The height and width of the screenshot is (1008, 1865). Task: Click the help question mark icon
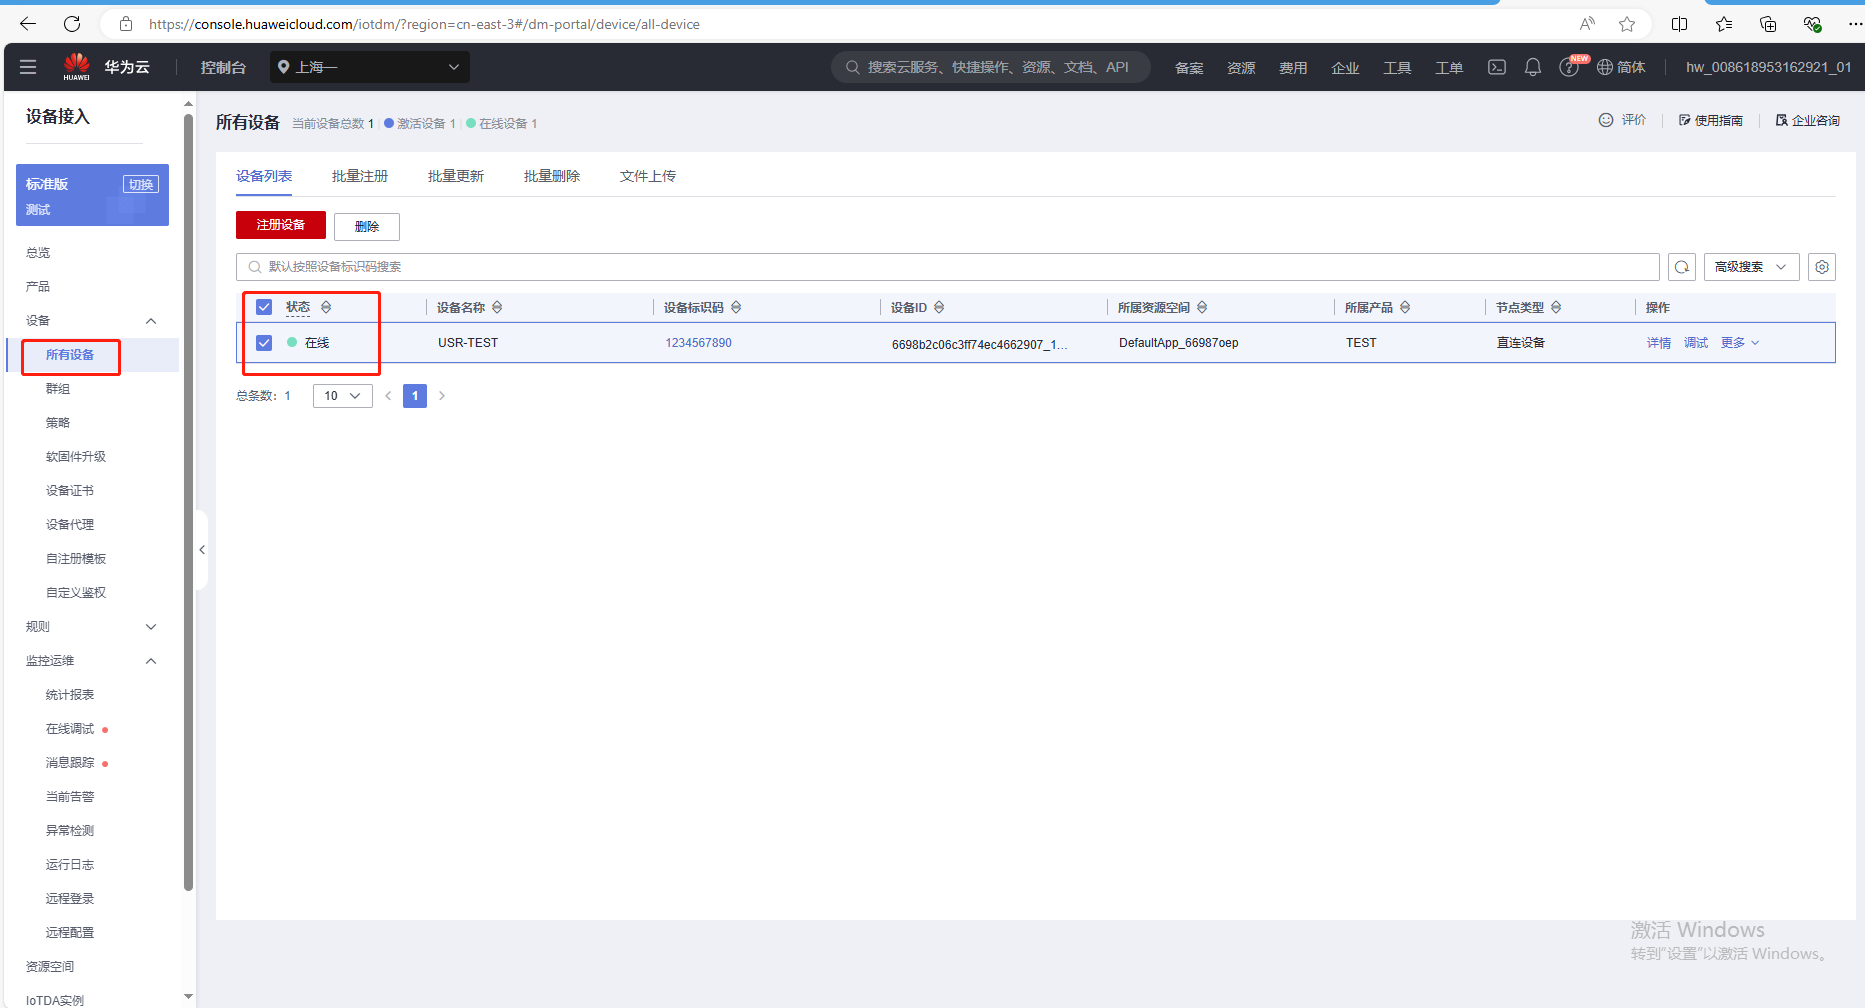point(1568,68)
